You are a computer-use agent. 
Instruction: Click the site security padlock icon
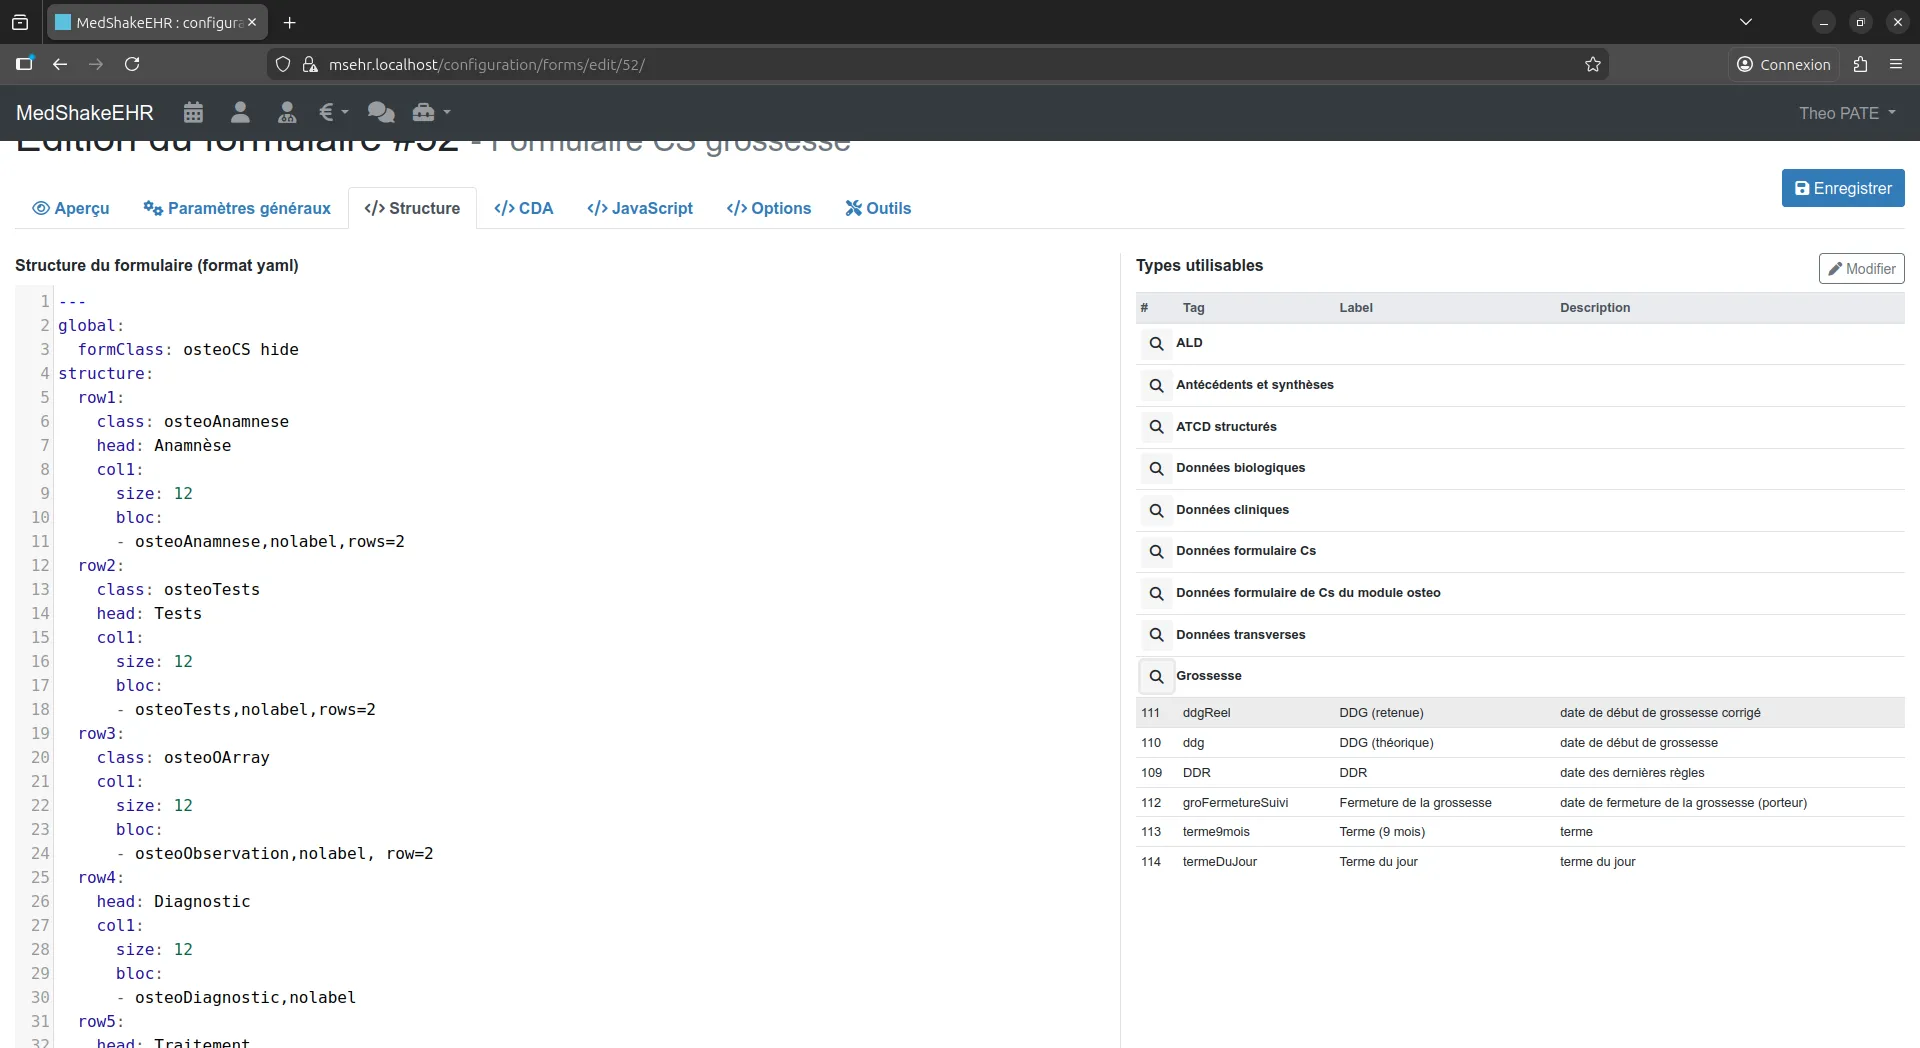click(x=311, y=64)
